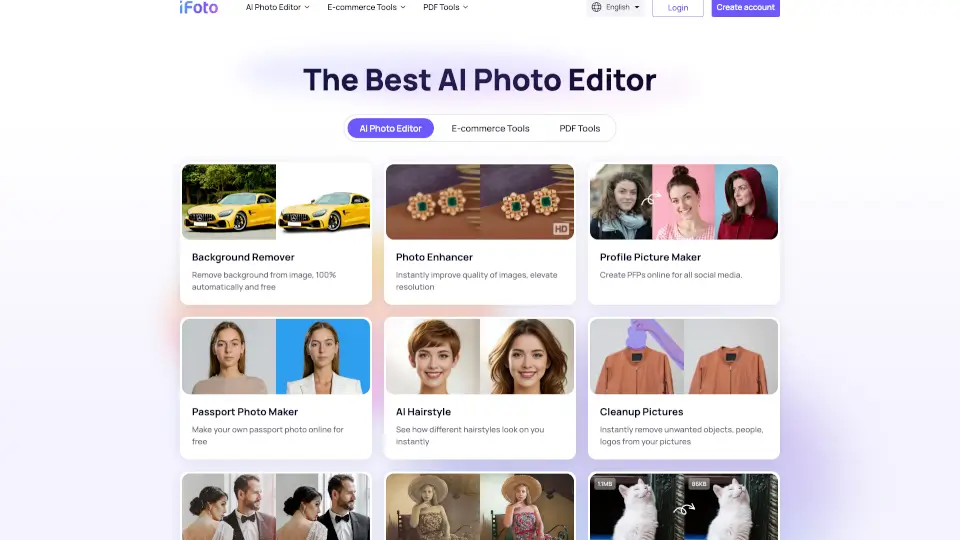This screenshot has height=540, width=960.
Task: Open the Passport Photo Maker card image
Action: point(276,356)
